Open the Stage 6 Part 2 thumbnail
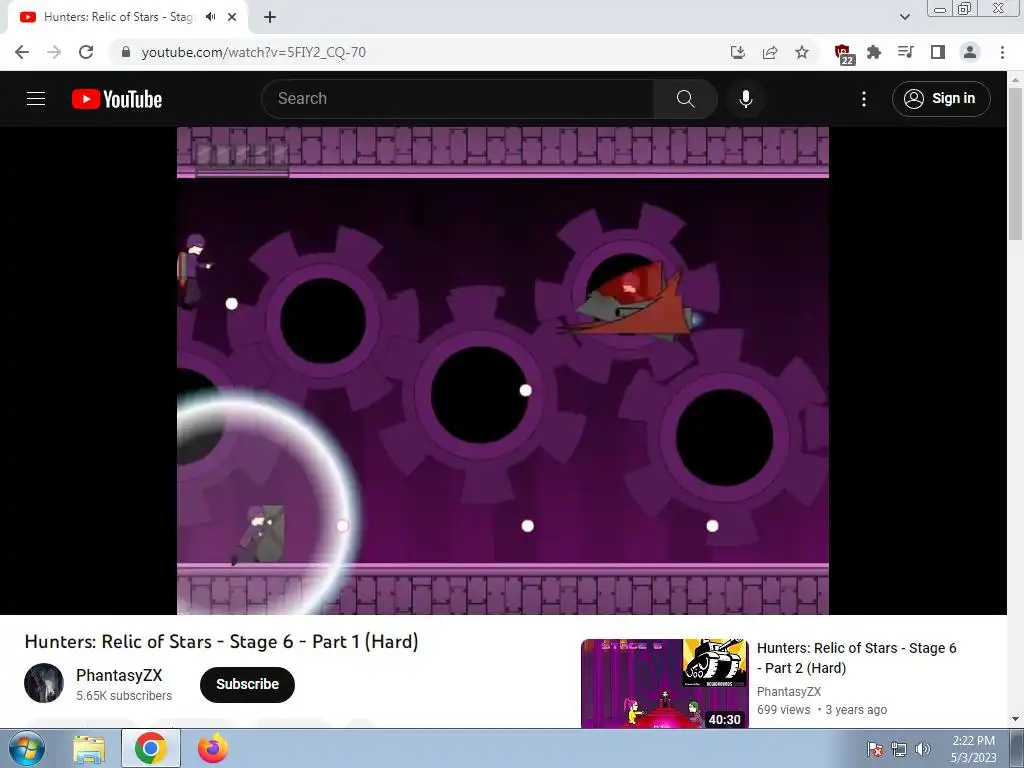This screenshot has width=1024, height=768. coord(664,683)
